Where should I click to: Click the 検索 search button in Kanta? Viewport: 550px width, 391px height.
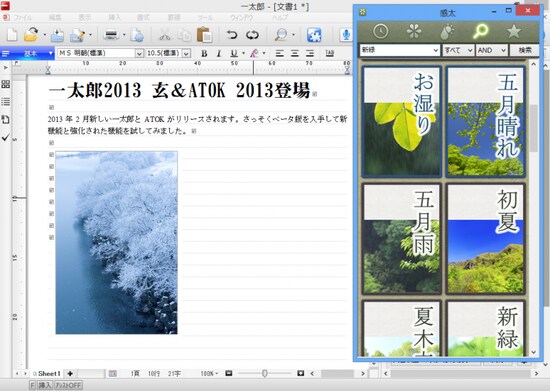pos(524,50)
